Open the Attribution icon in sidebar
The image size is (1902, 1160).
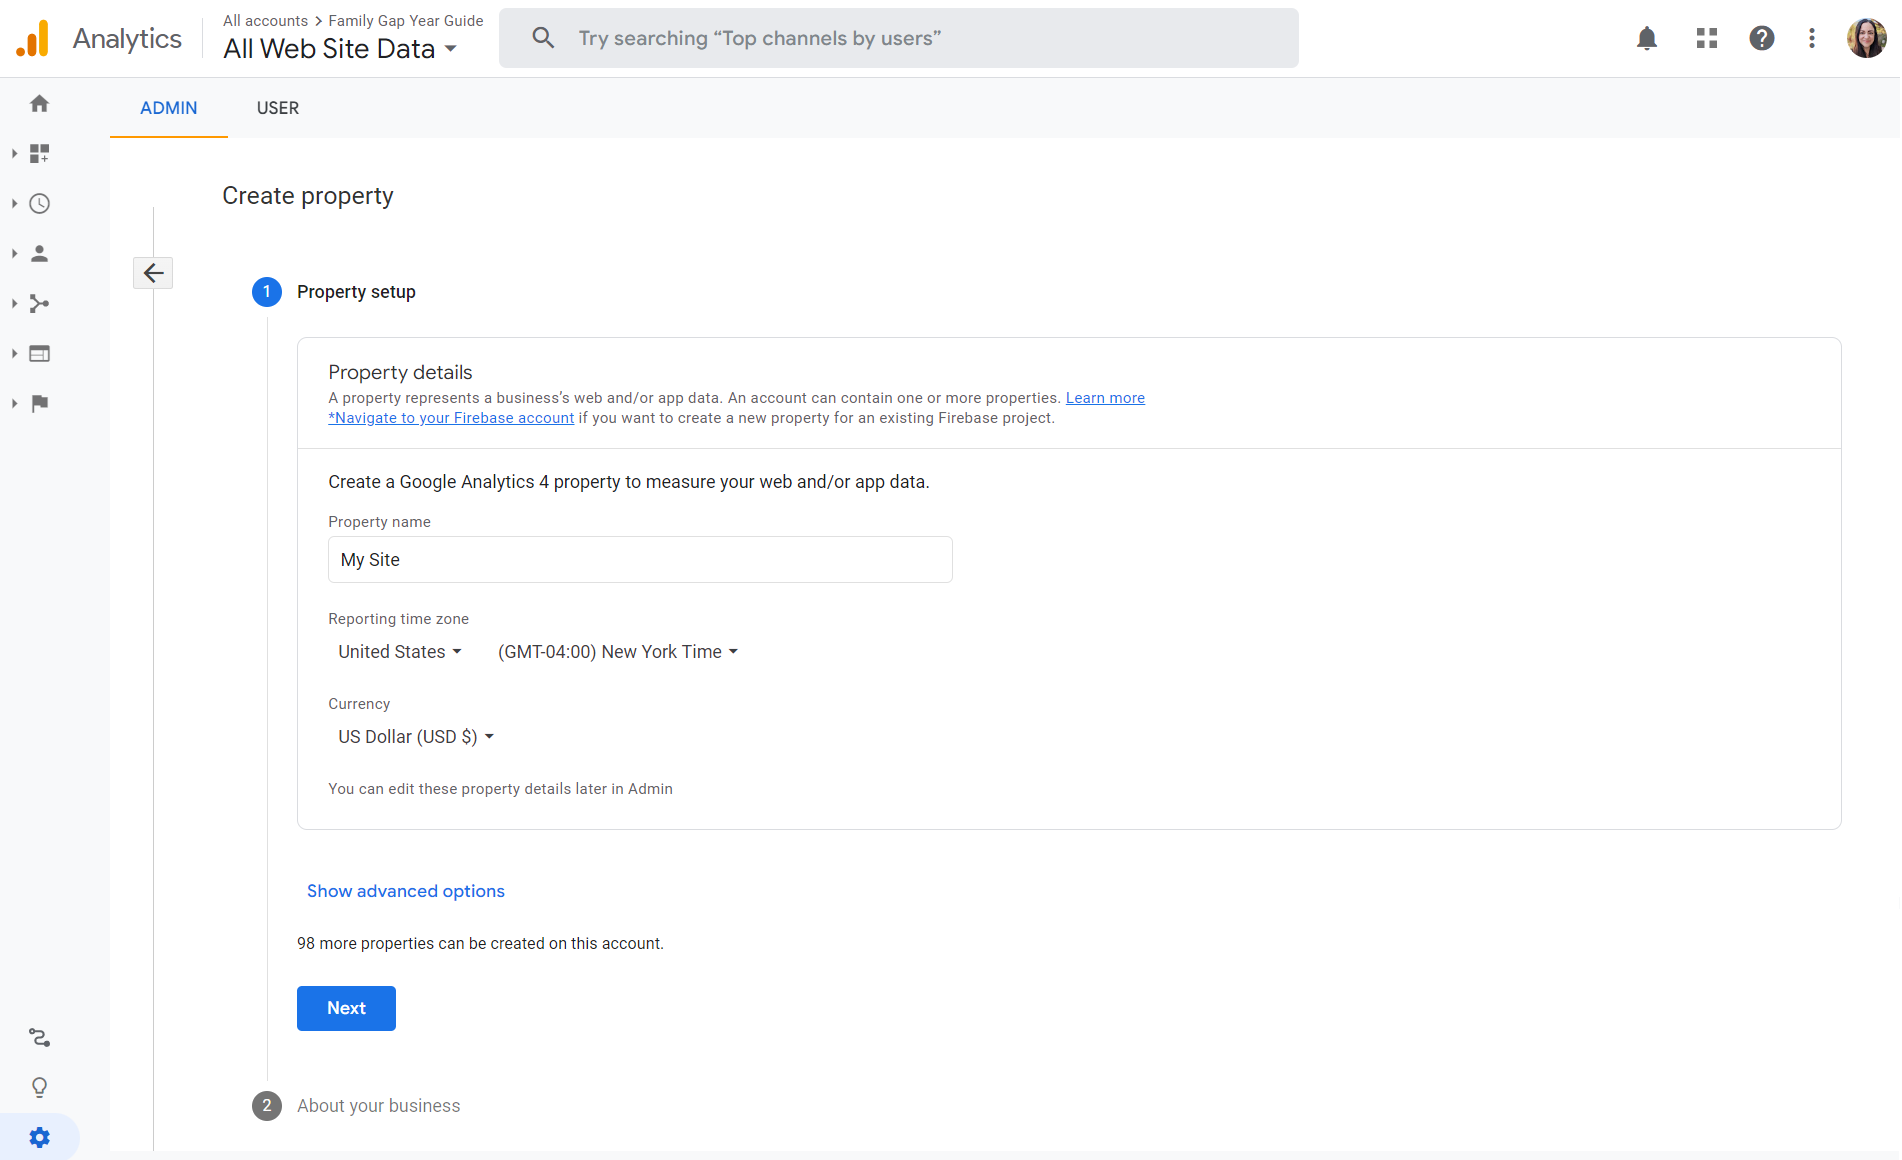point(40,1038)
